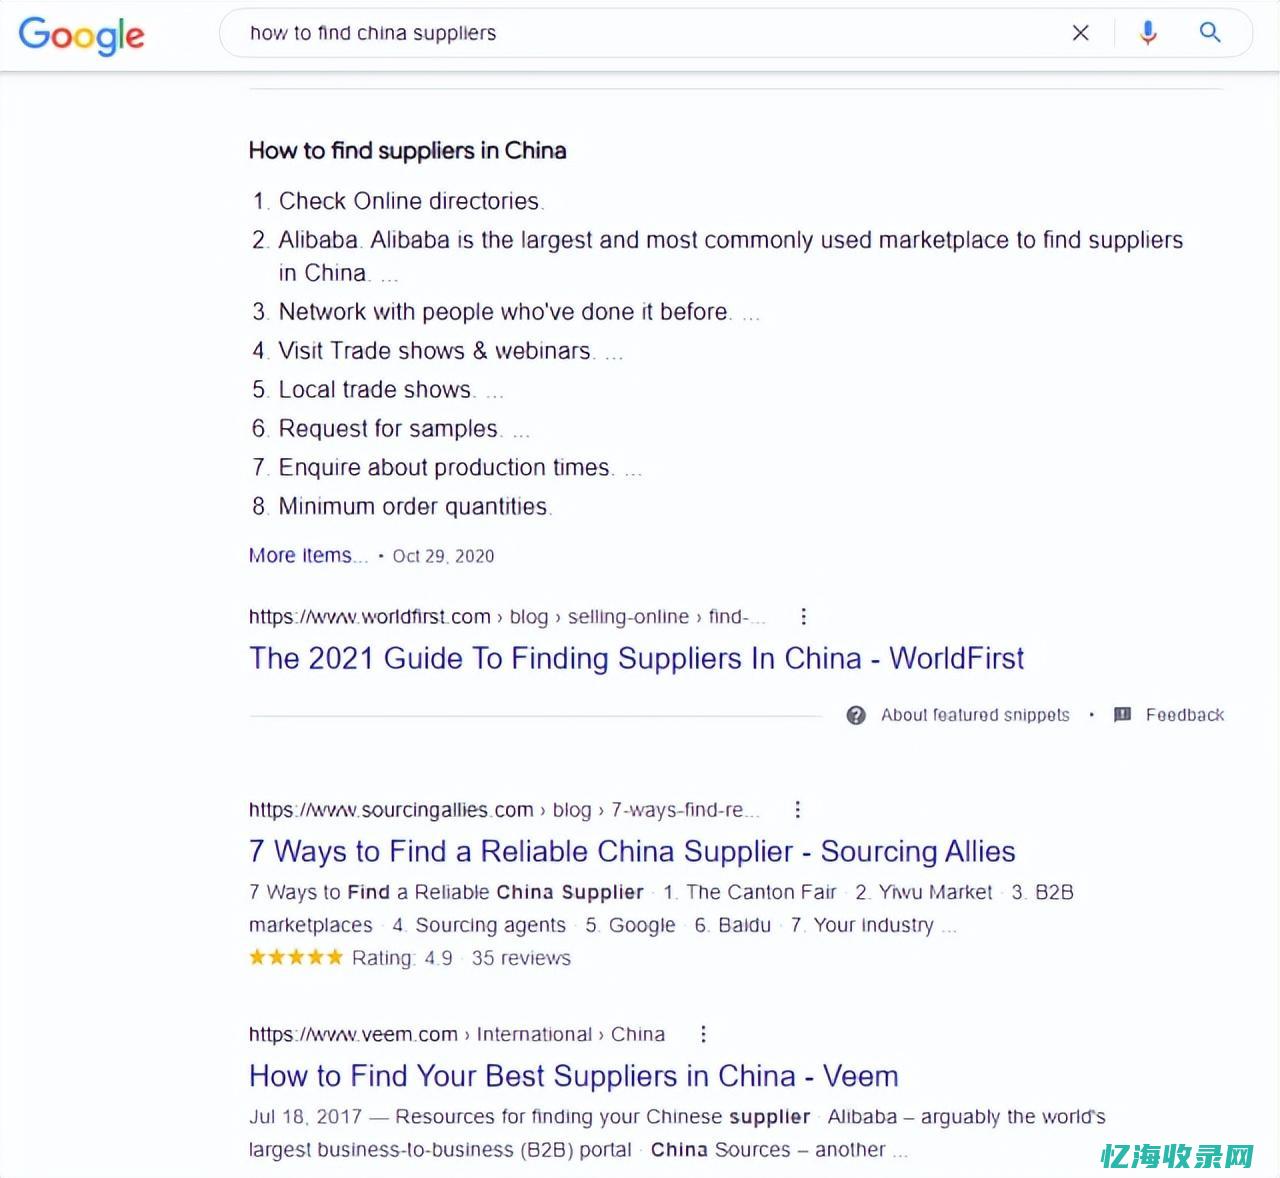This screenshot has width=1280, height=1178.
Task: Clear the search box with X icon
Action: [1080, 33]
